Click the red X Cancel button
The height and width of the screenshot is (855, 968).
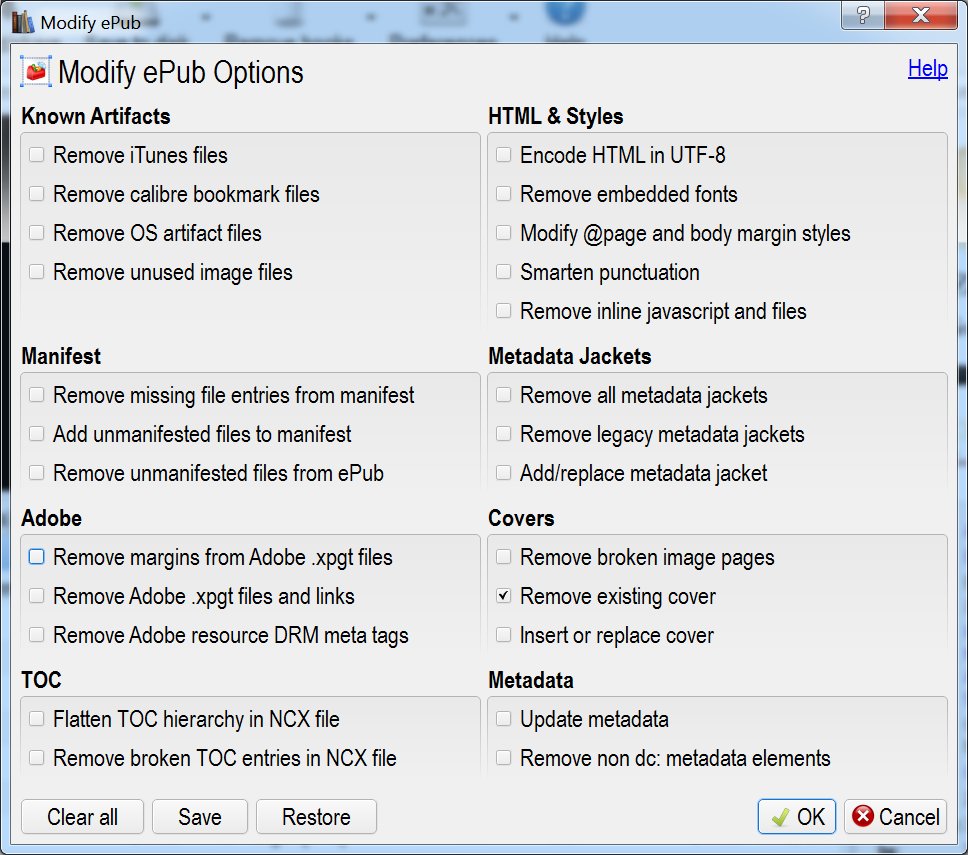tap(895, 817)
